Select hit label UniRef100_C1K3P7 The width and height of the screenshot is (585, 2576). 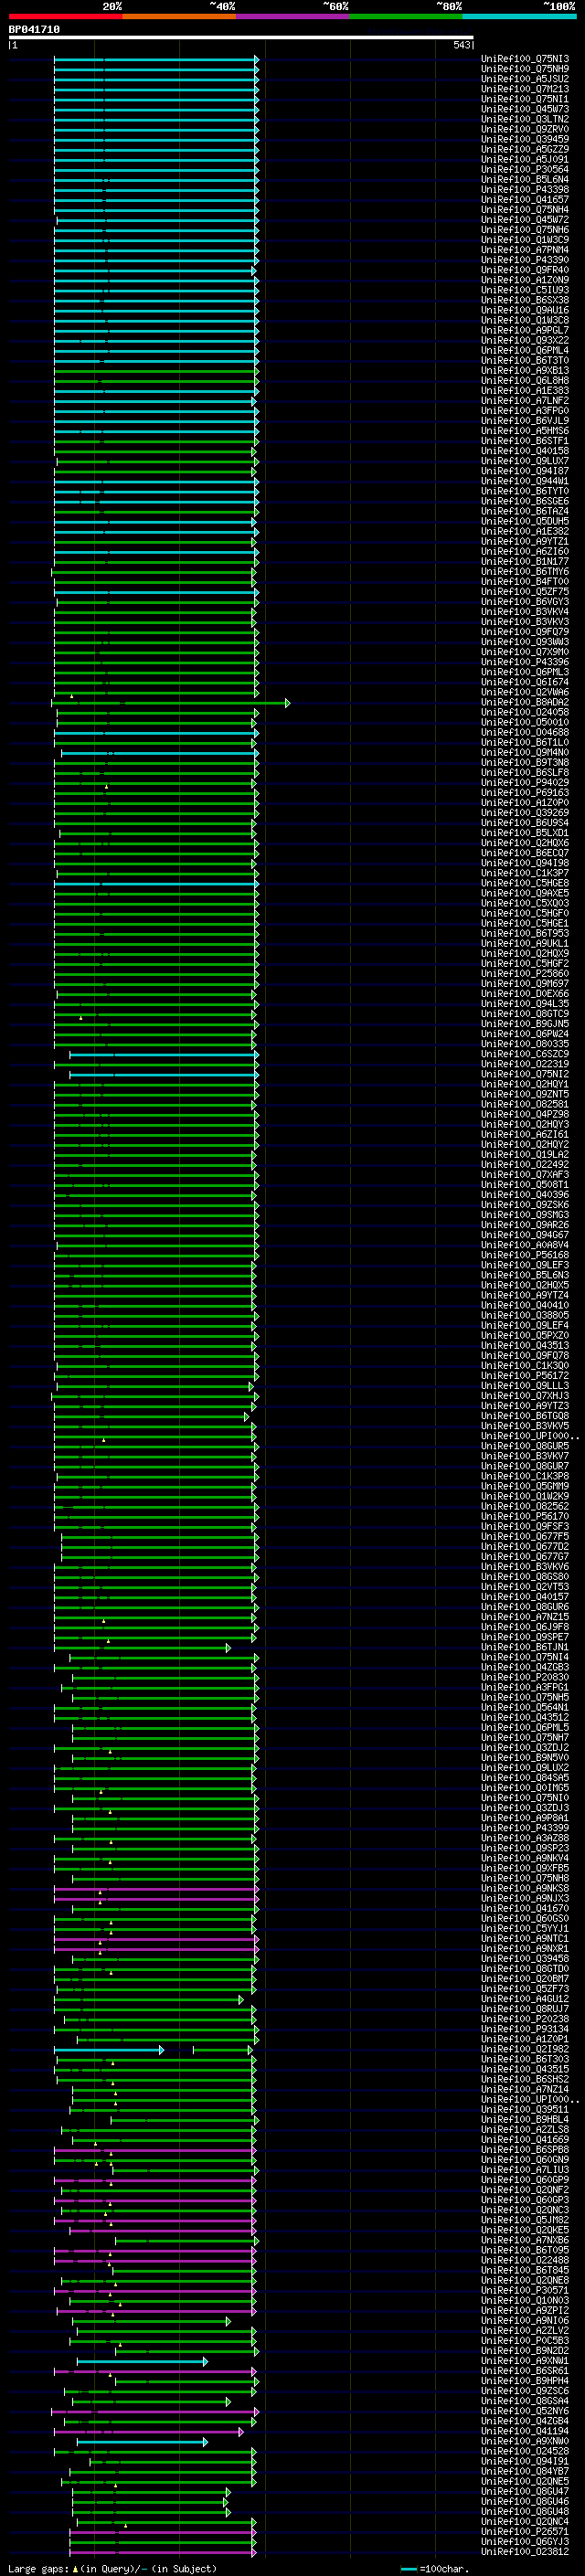(524, 873)
